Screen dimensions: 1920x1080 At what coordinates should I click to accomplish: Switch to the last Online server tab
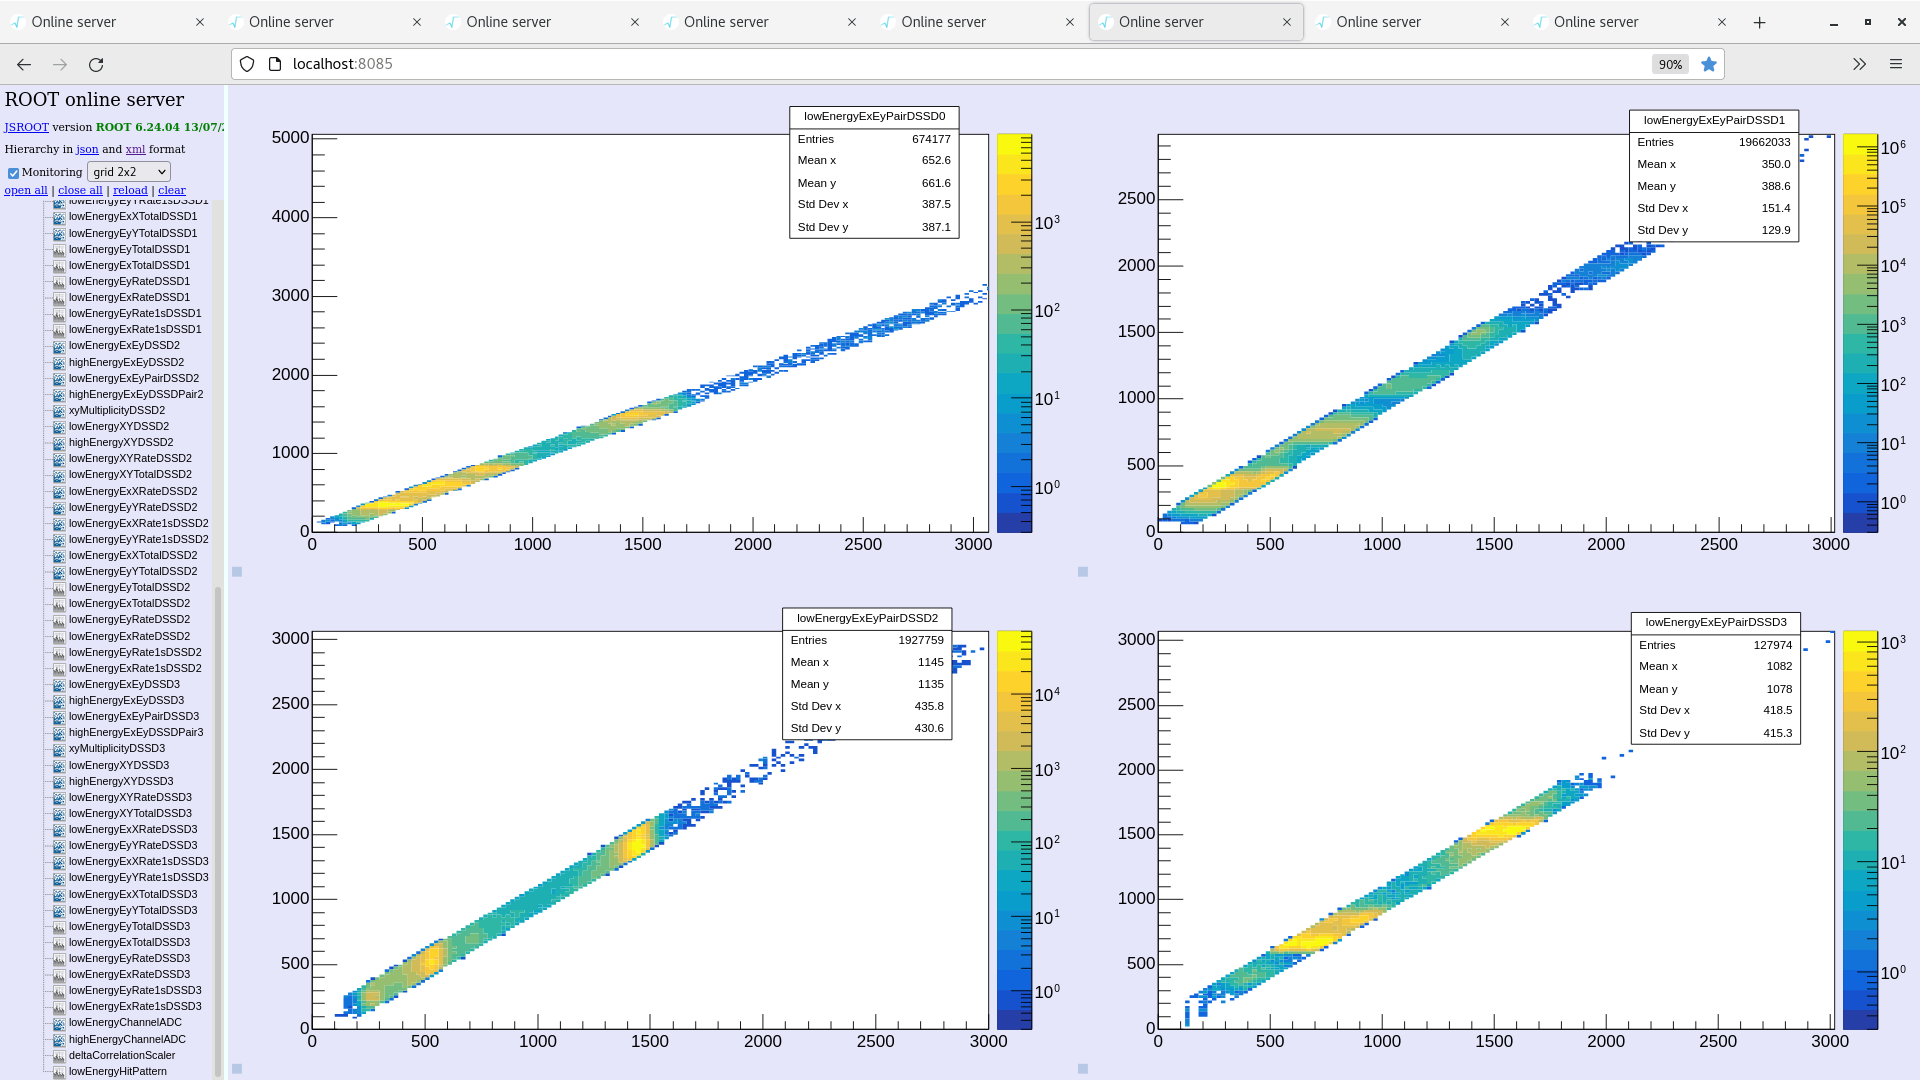click(x=1620, y=22)
